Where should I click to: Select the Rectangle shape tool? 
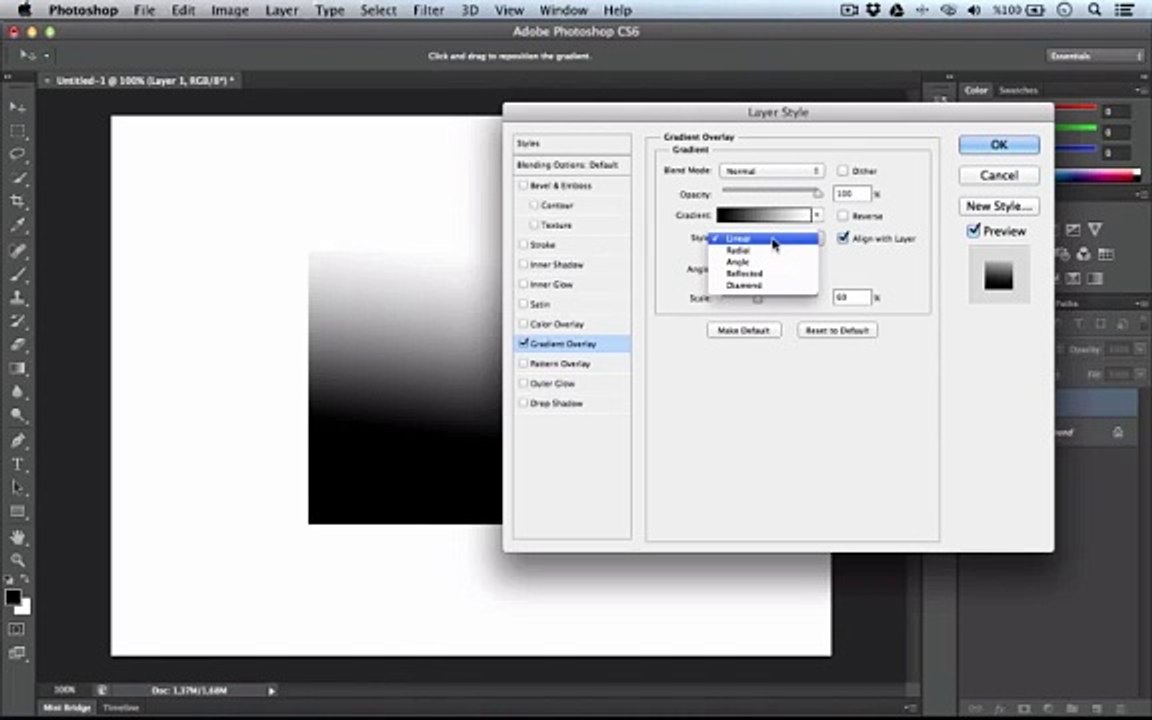pyautogui.click(x=18, y=511)
